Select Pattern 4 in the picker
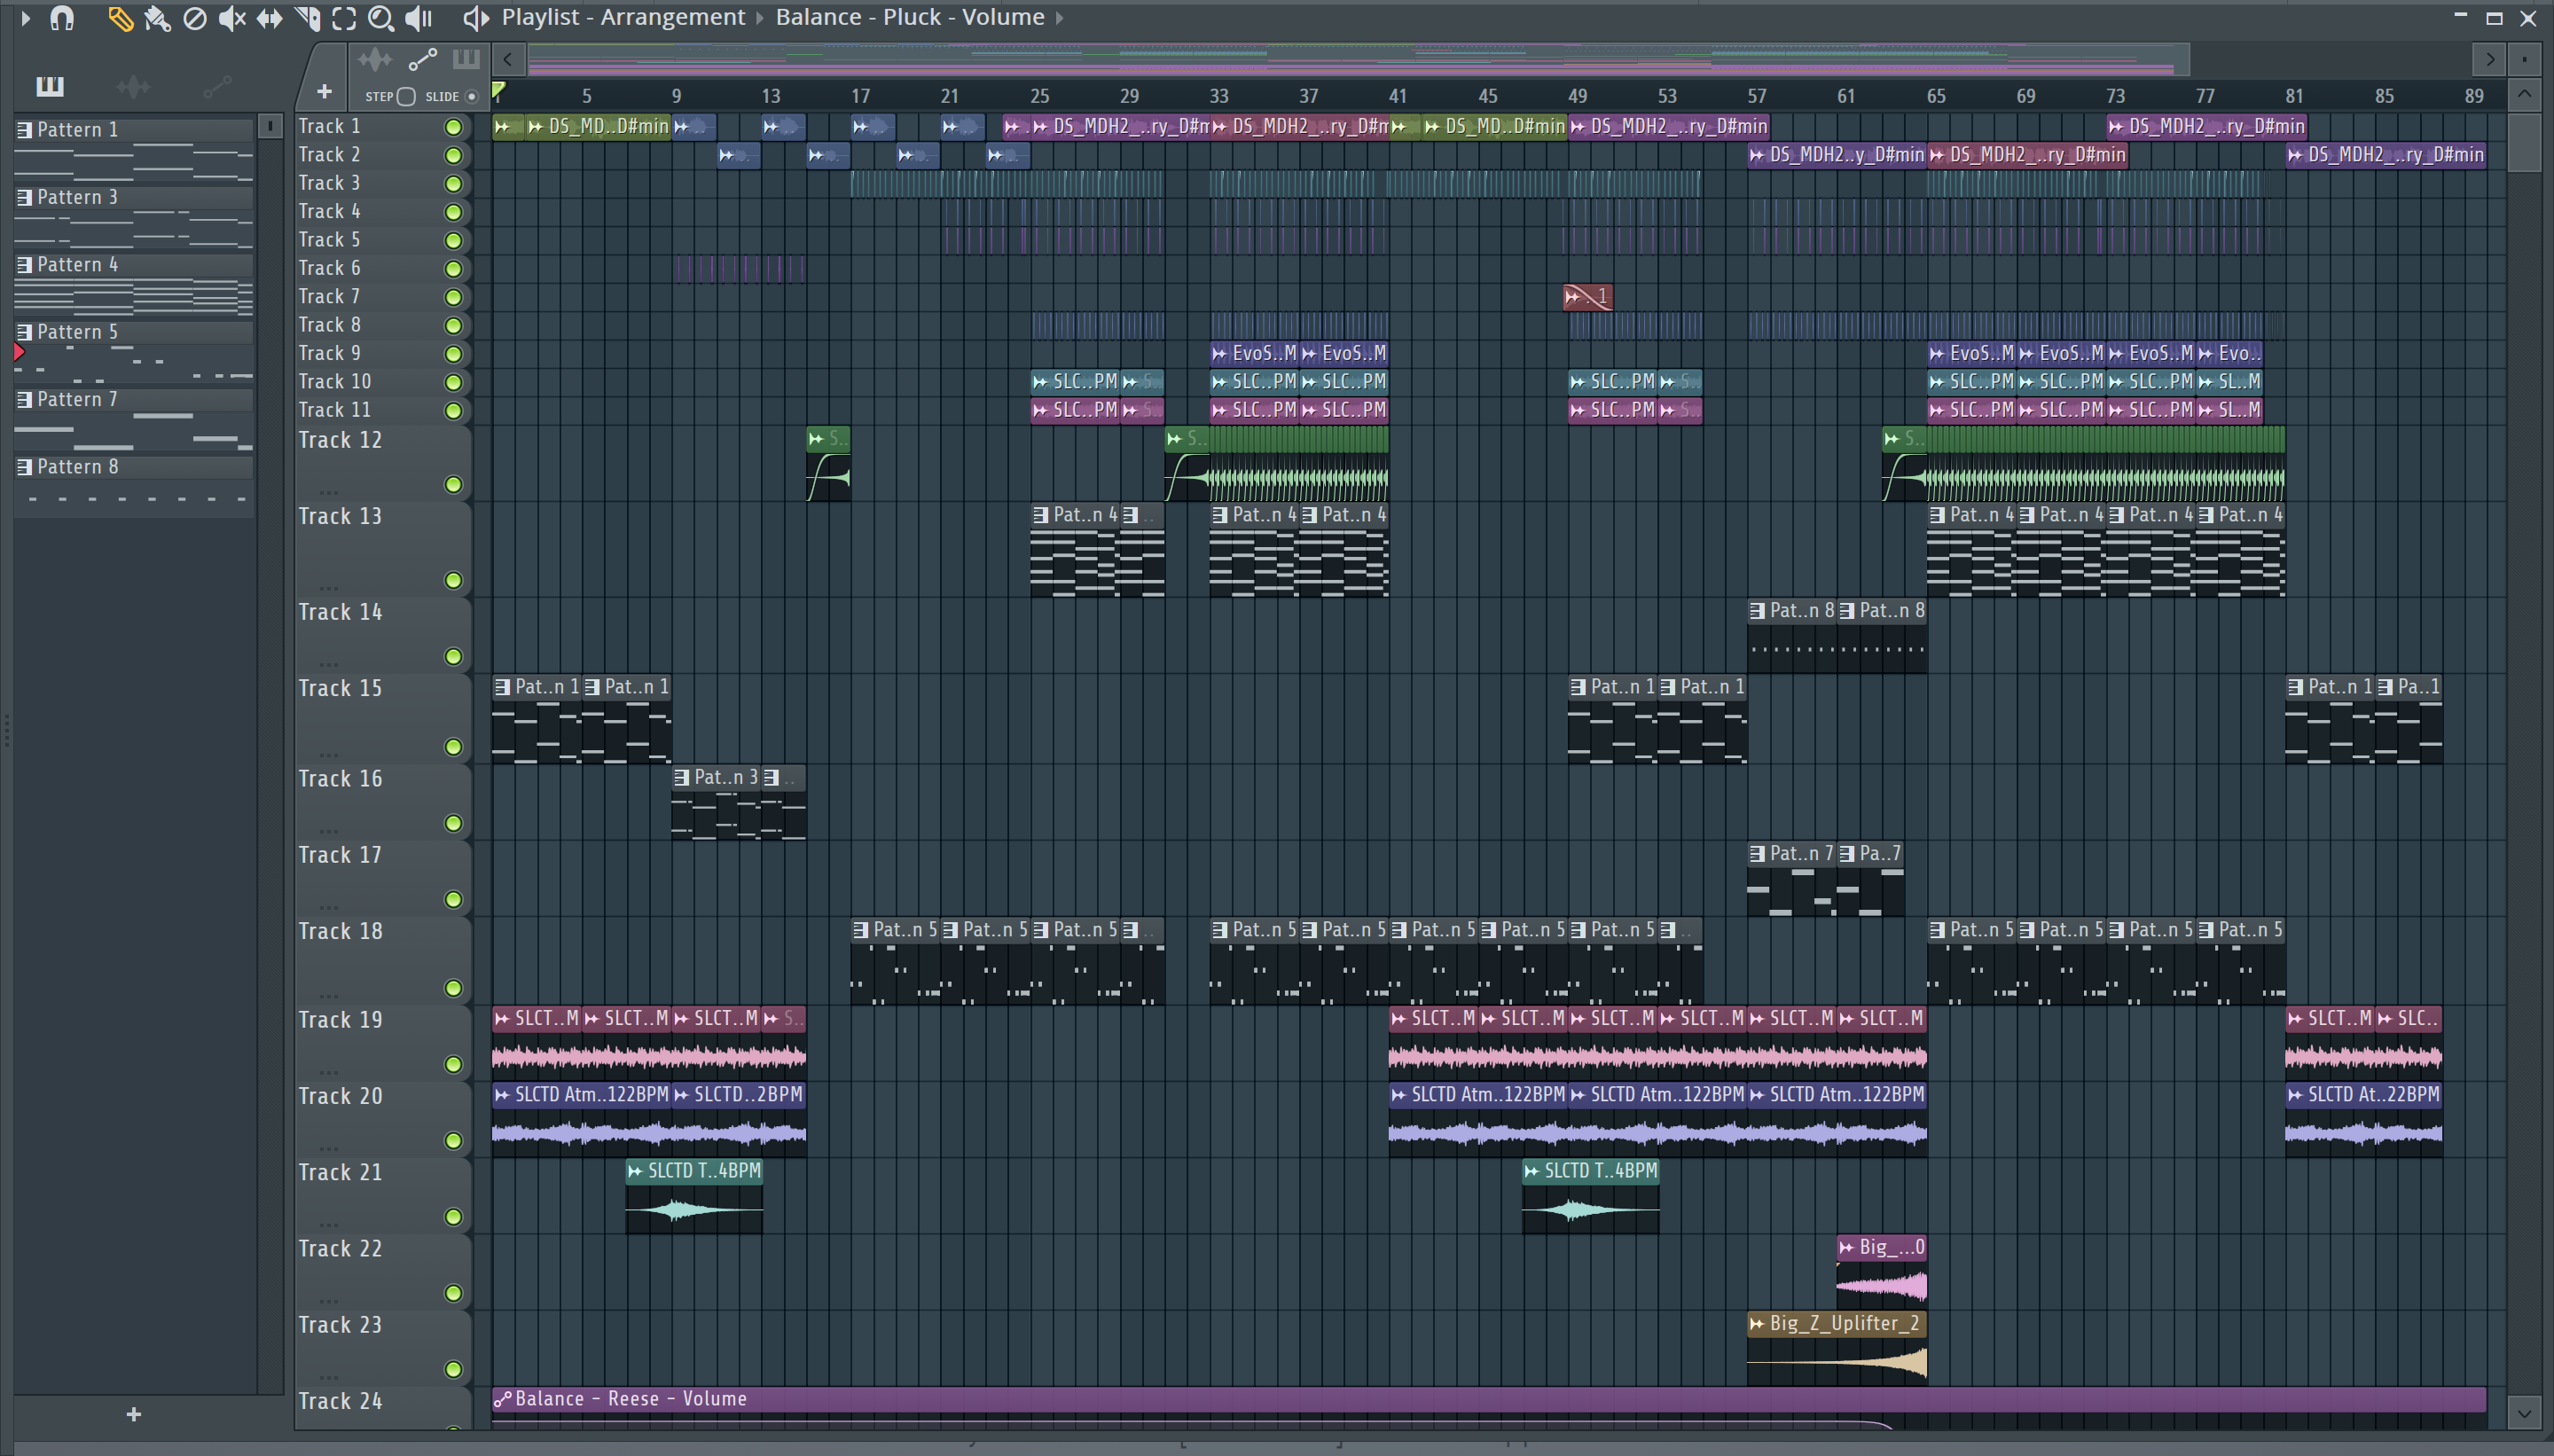 (134, 265)
